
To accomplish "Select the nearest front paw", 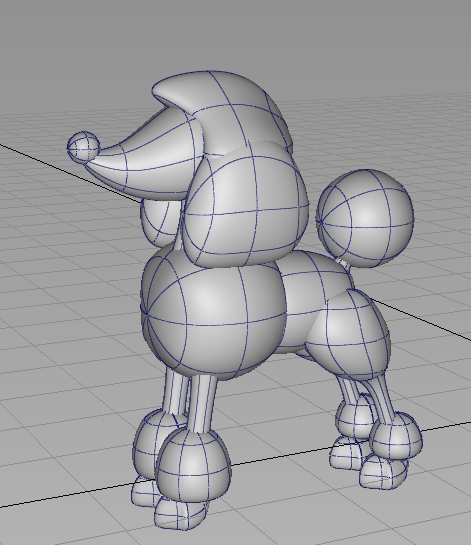I will click(179, 514).
